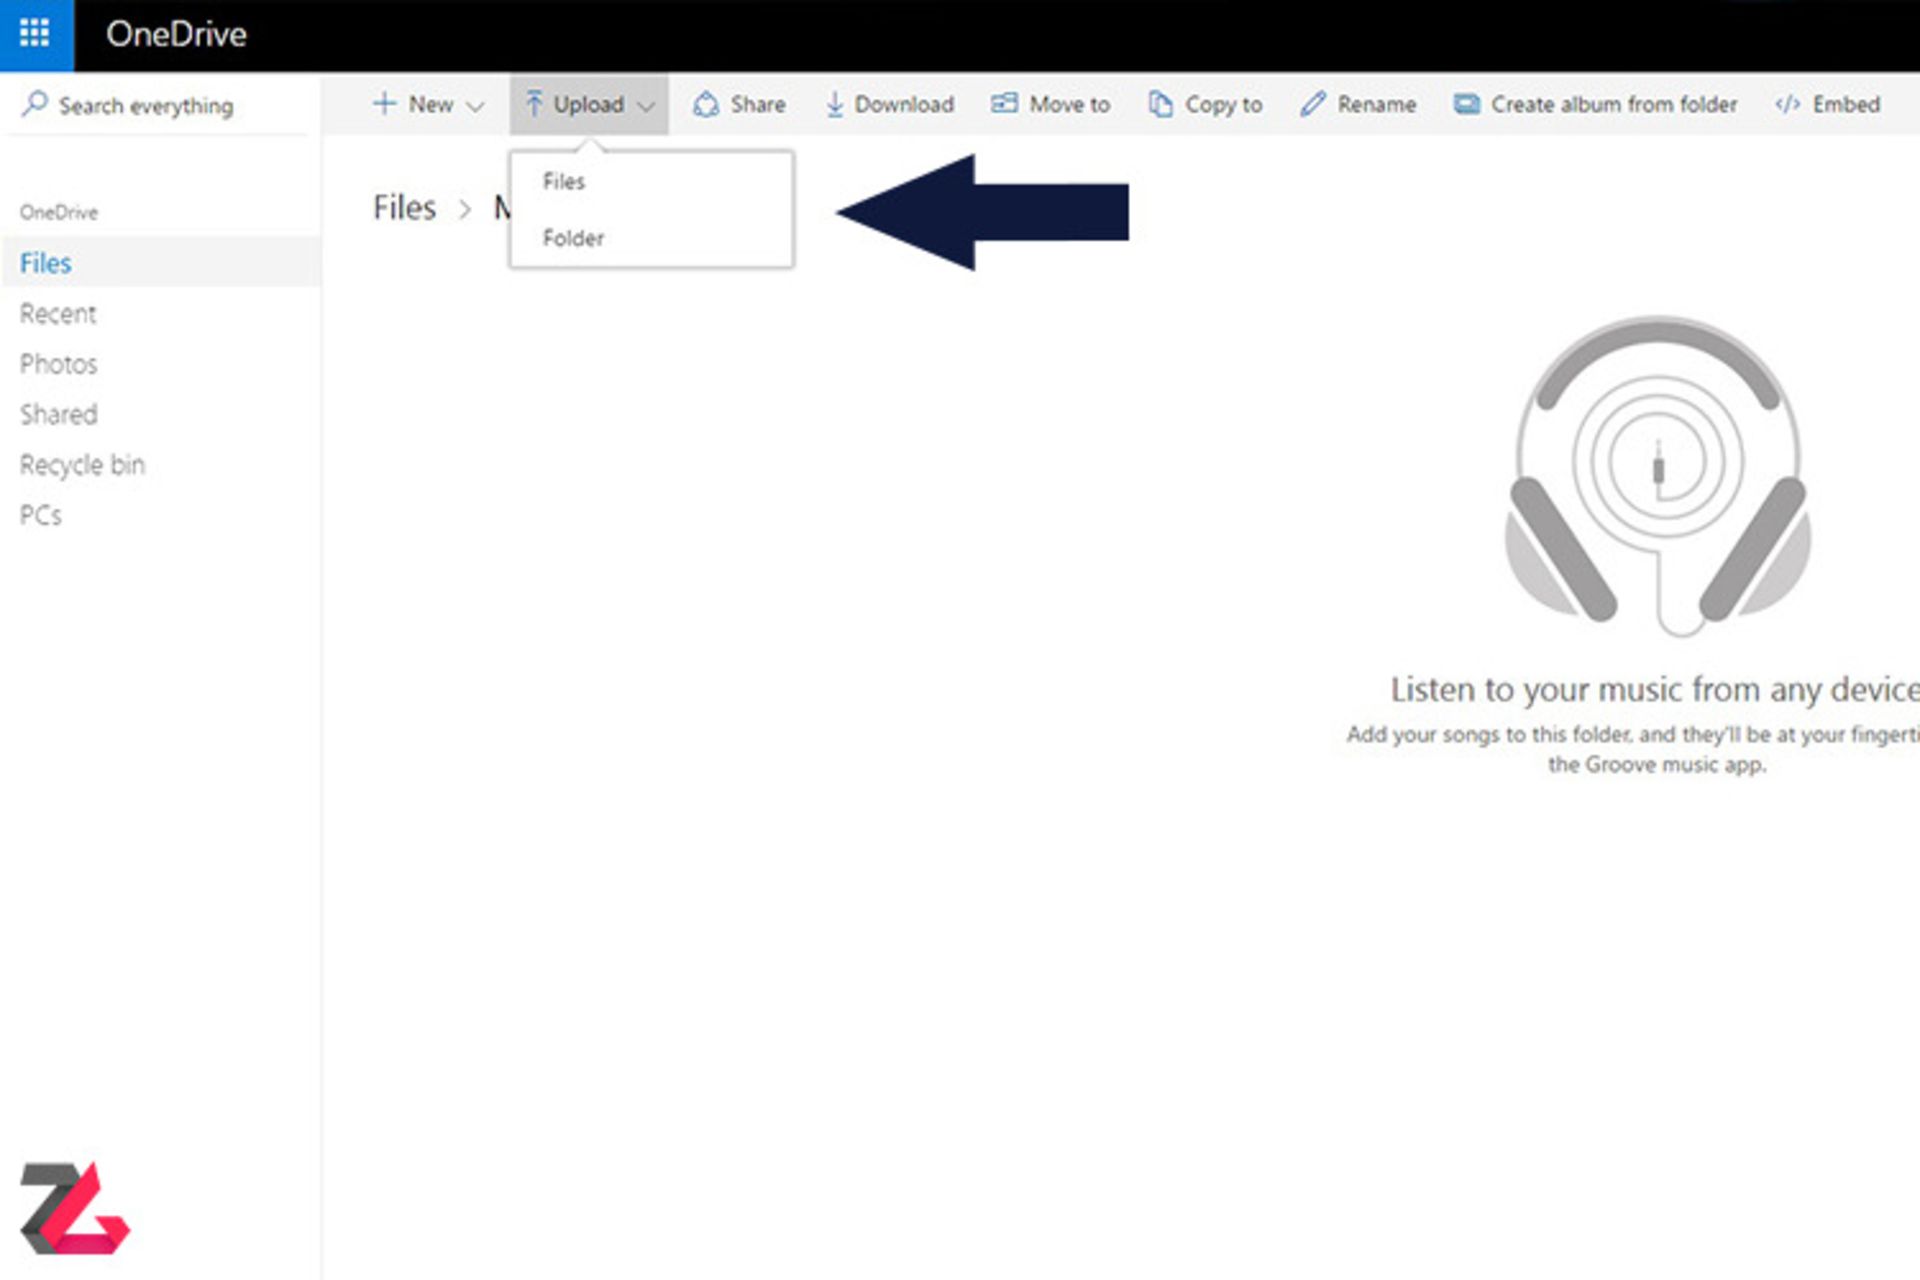Click breadcrumb chevron after Files
Viewport: 1920px width, 1280px height.
[465, 209]
